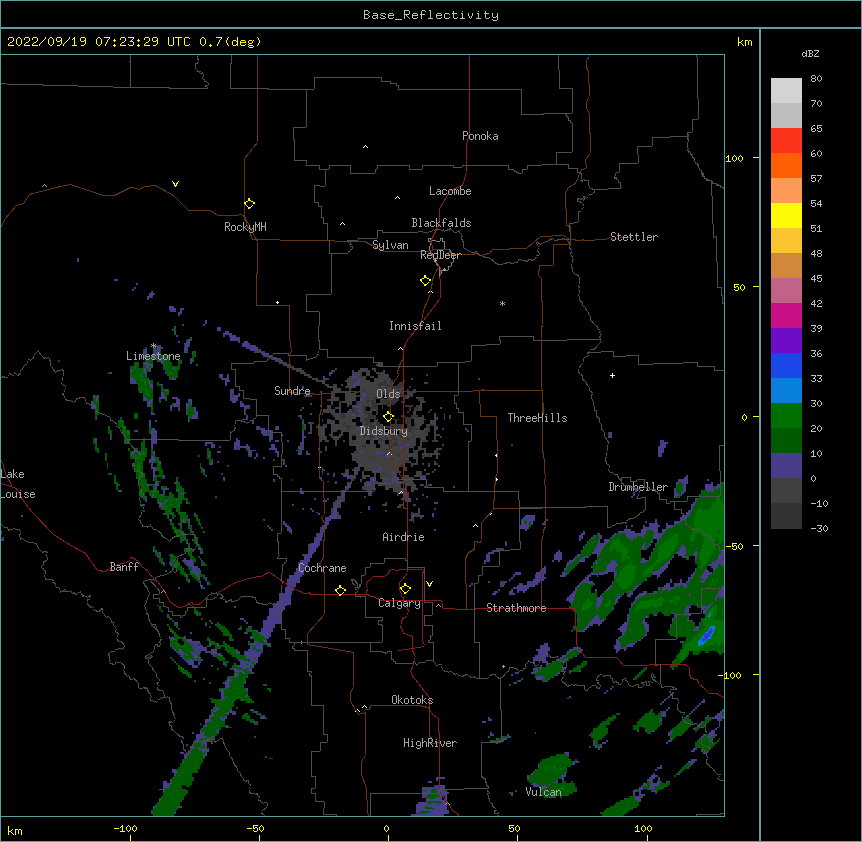Click the Airdrie city label
The height and width of the screenshot is (842, 862).
pyautogui.click(x=403, y=537)
